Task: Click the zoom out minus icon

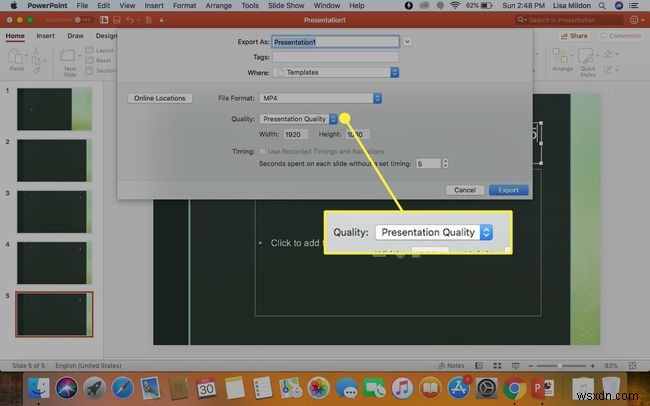Action: [x=531, y=366]
